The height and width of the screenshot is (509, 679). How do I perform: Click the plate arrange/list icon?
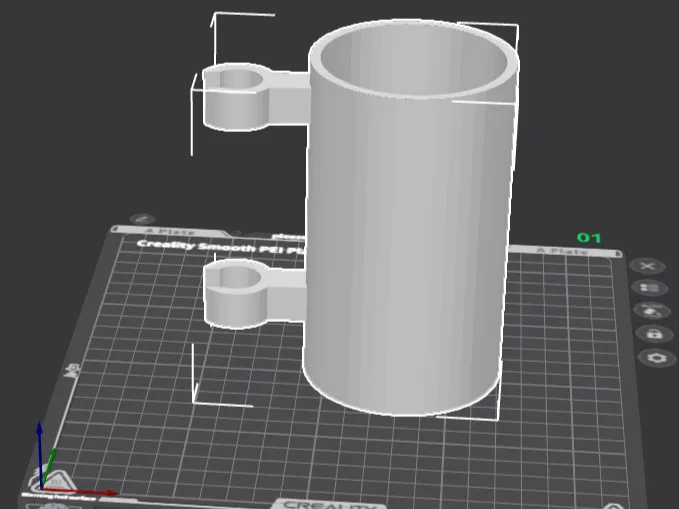[x=649, y=288]
